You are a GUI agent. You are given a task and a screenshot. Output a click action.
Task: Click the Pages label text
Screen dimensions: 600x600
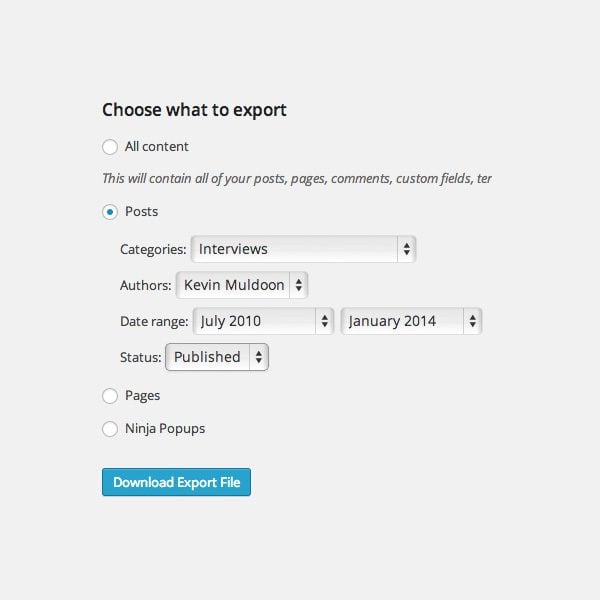(x=142, y=396)
